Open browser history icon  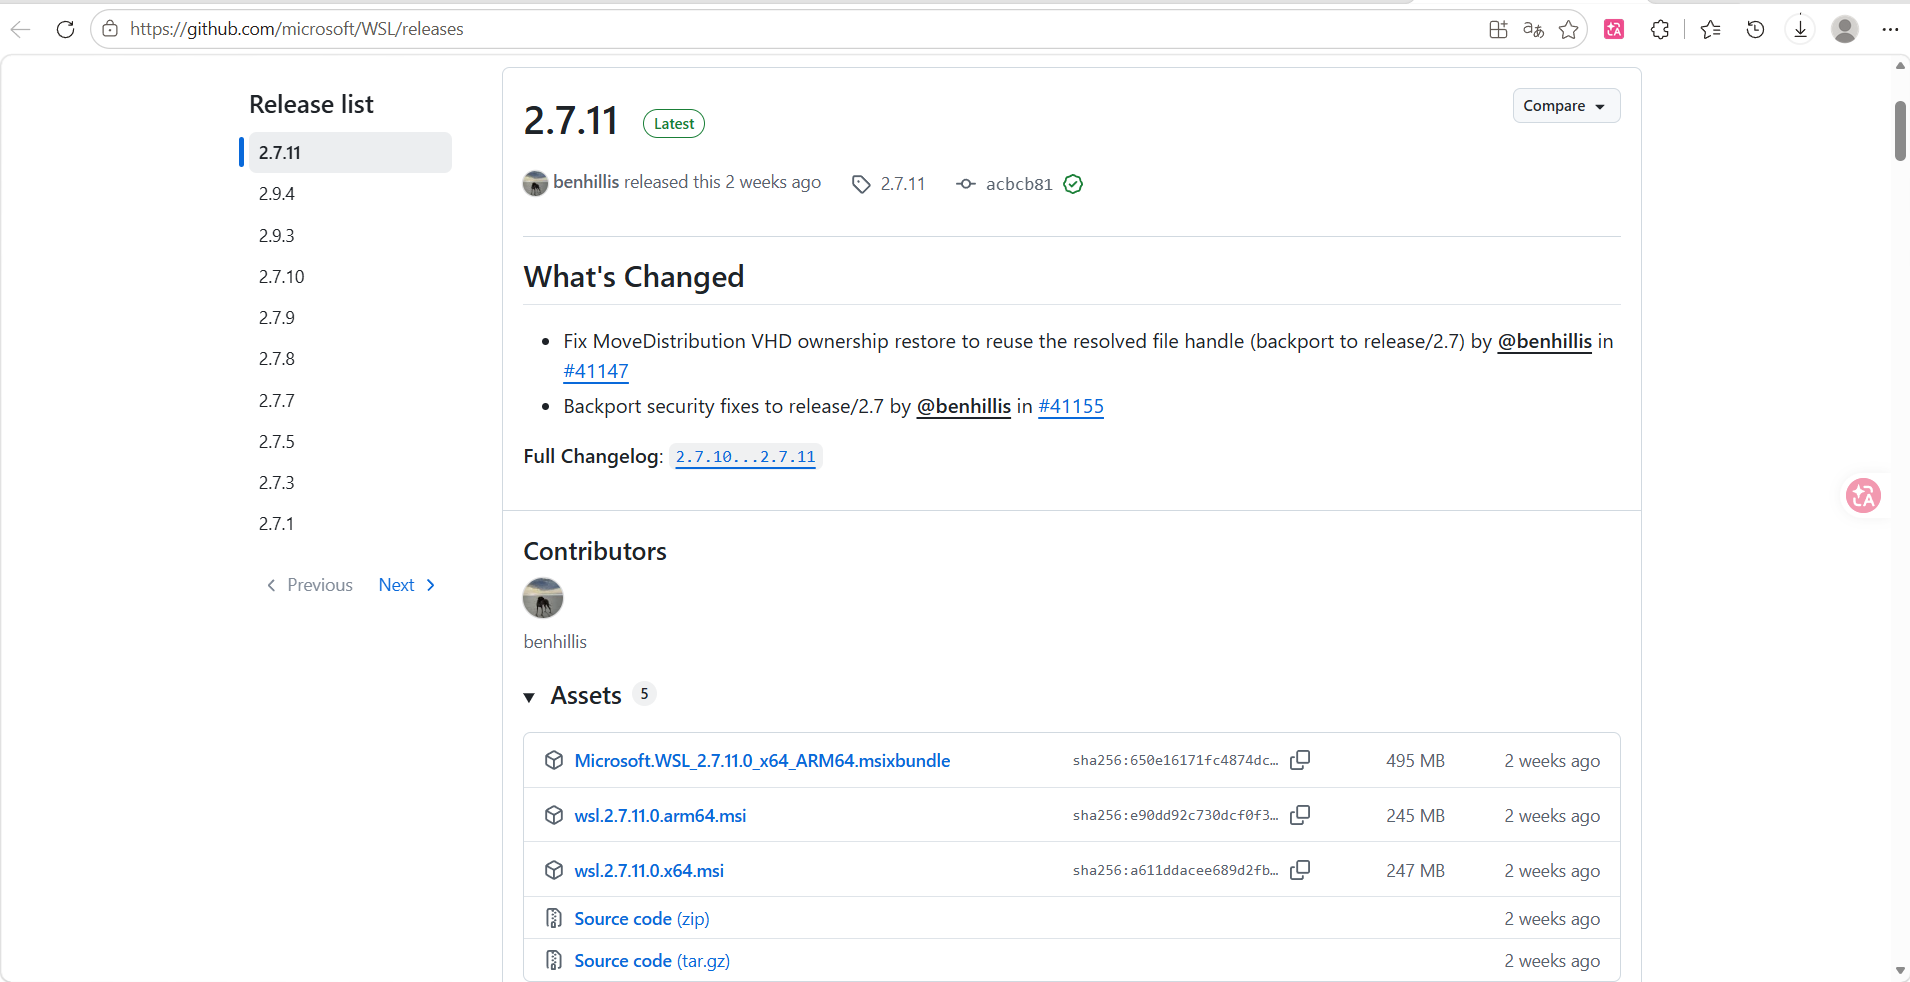coord(1755,29)
